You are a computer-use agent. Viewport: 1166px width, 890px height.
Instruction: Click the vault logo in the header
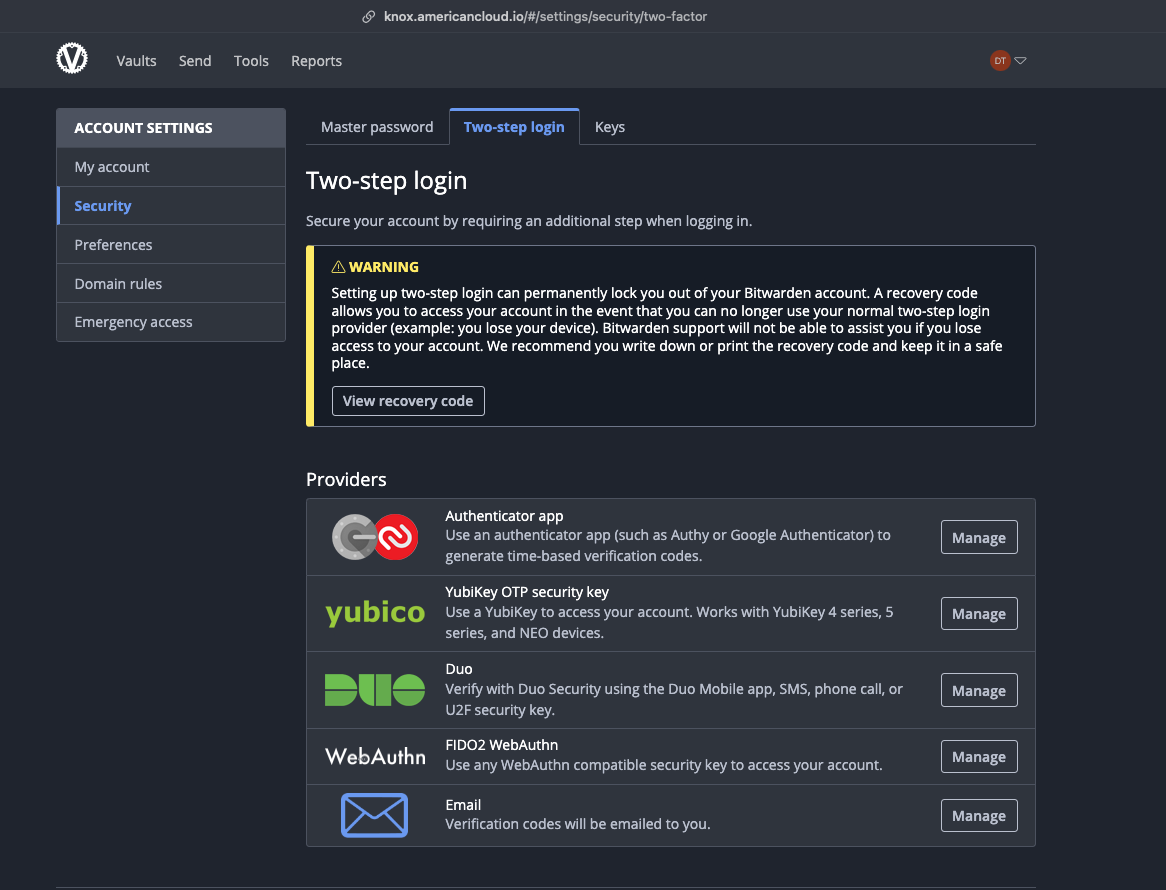pyautogui.click(x=72, y=60)
